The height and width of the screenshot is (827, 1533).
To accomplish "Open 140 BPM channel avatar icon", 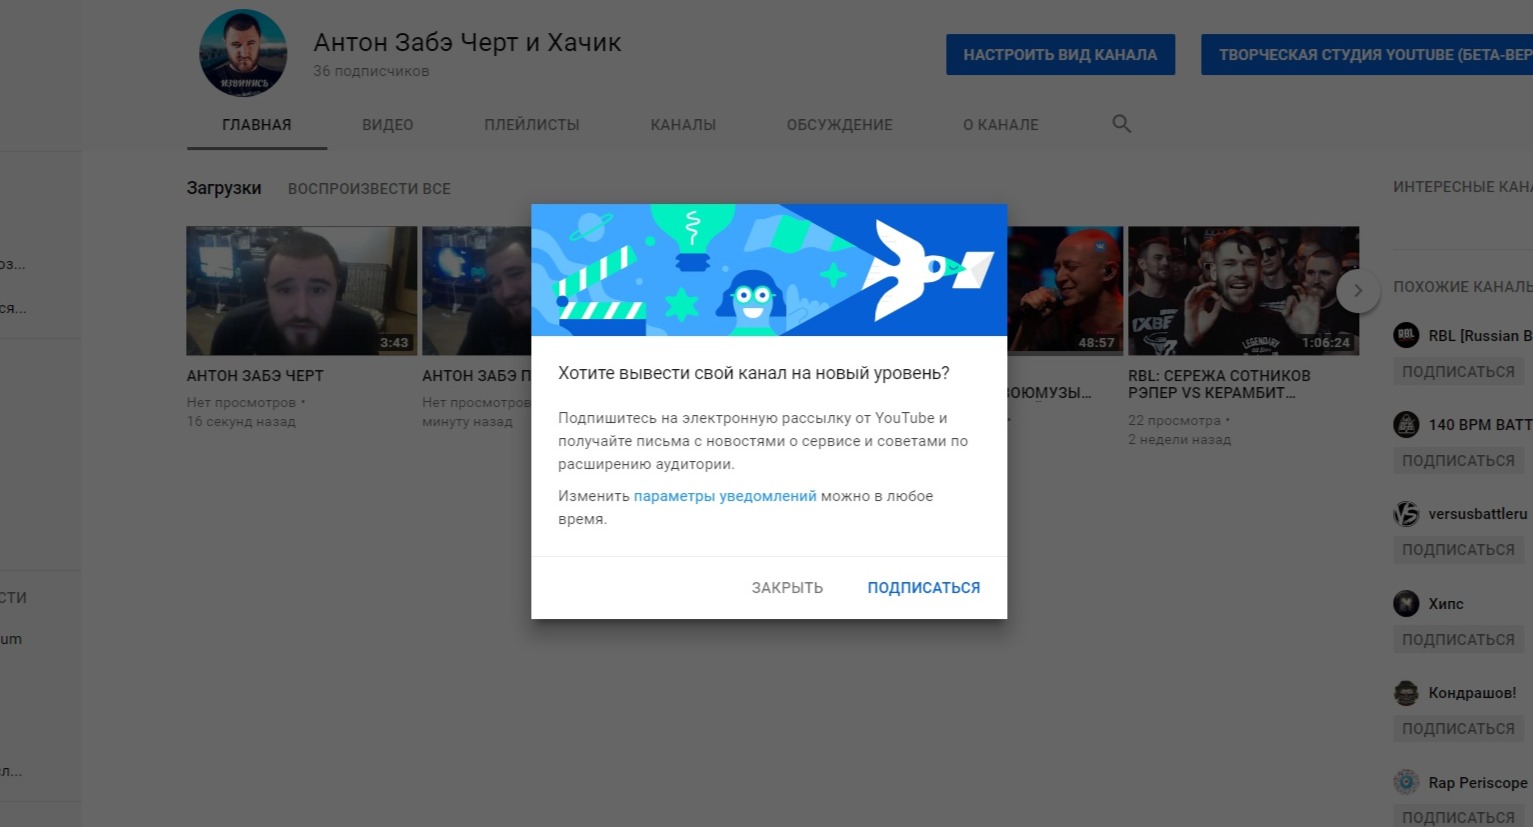I will [1406, 425].
